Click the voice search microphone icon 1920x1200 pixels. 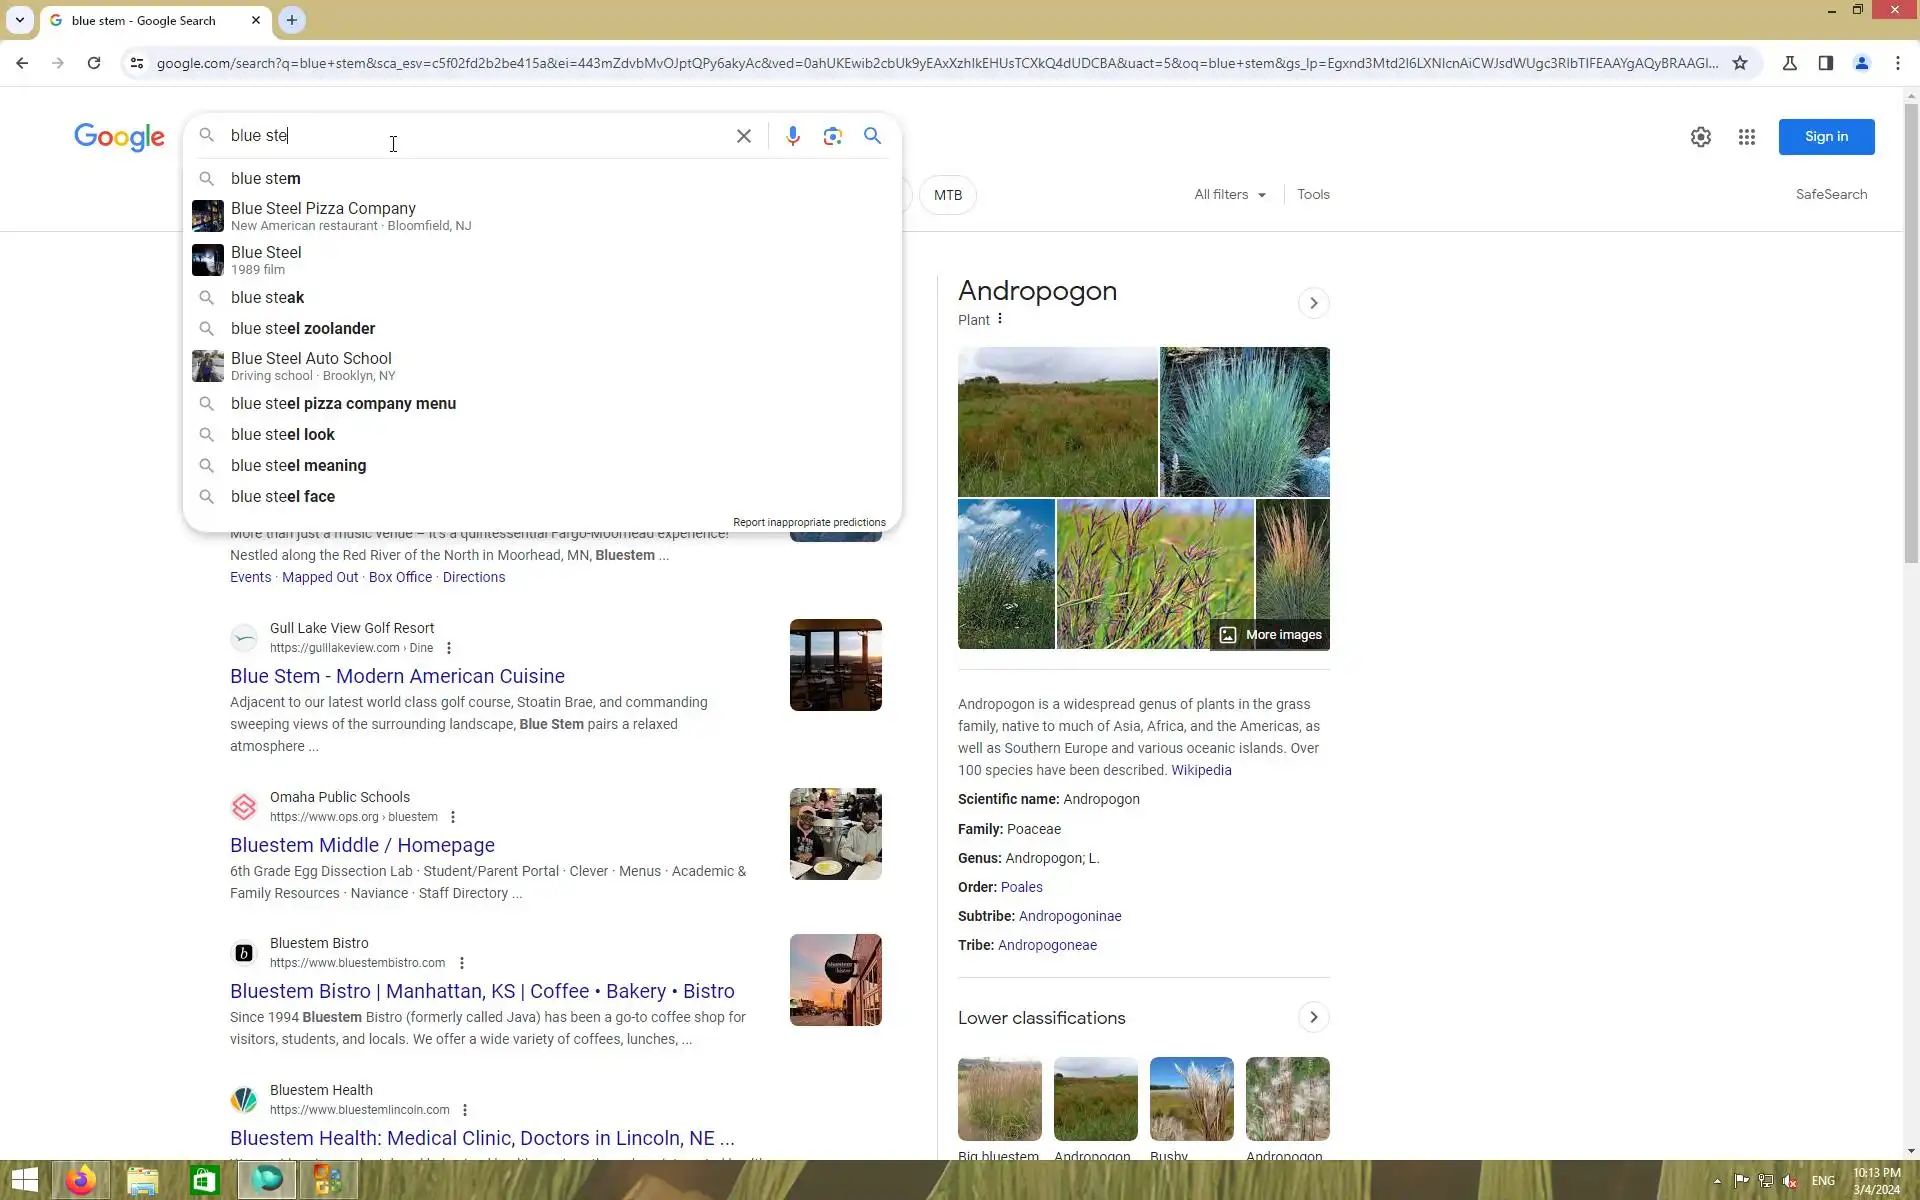click(793, 136)
